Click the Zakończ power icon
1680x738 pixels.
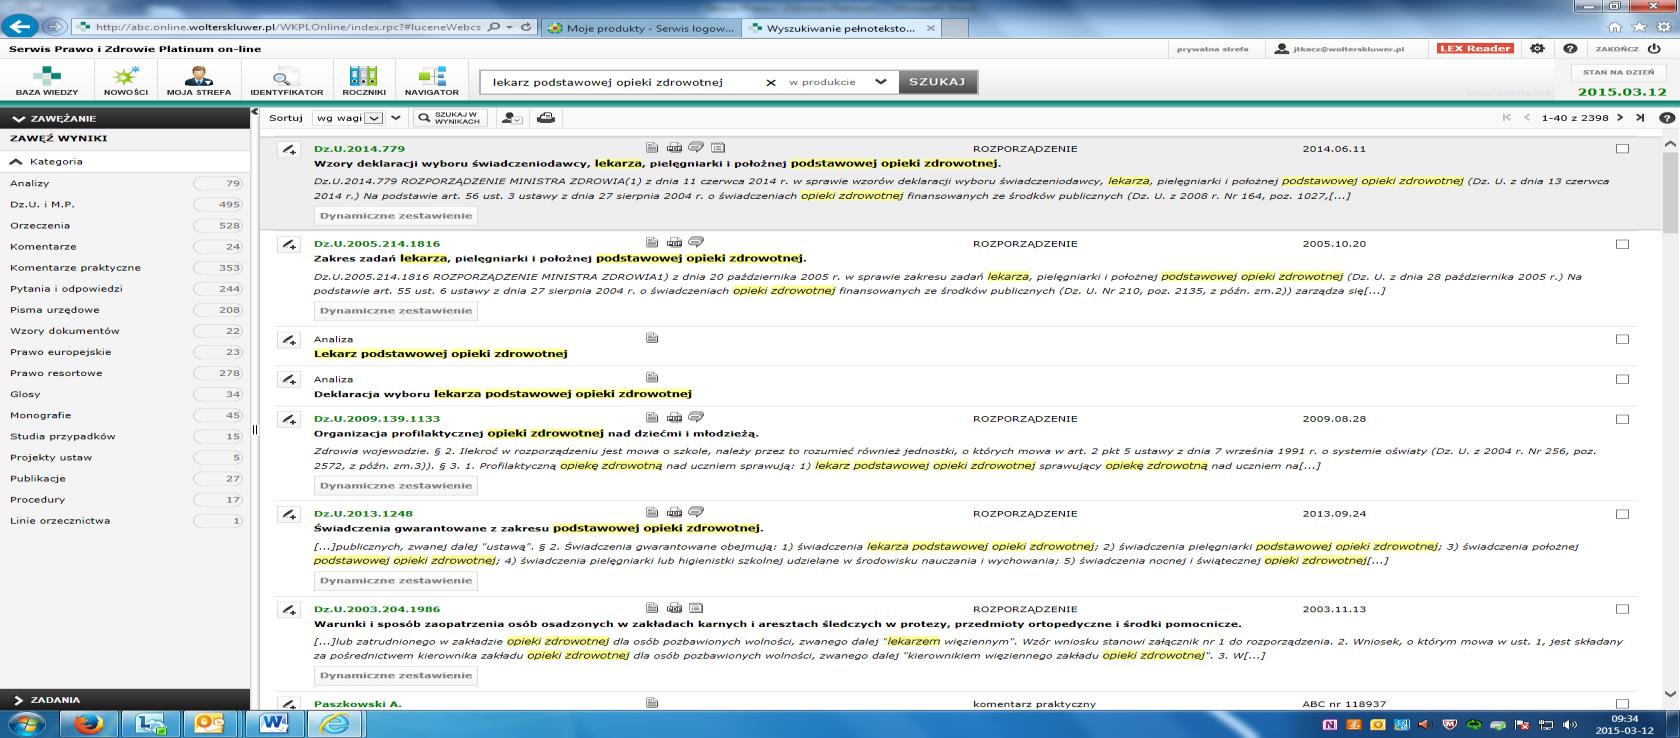[x=1656, y=48]
